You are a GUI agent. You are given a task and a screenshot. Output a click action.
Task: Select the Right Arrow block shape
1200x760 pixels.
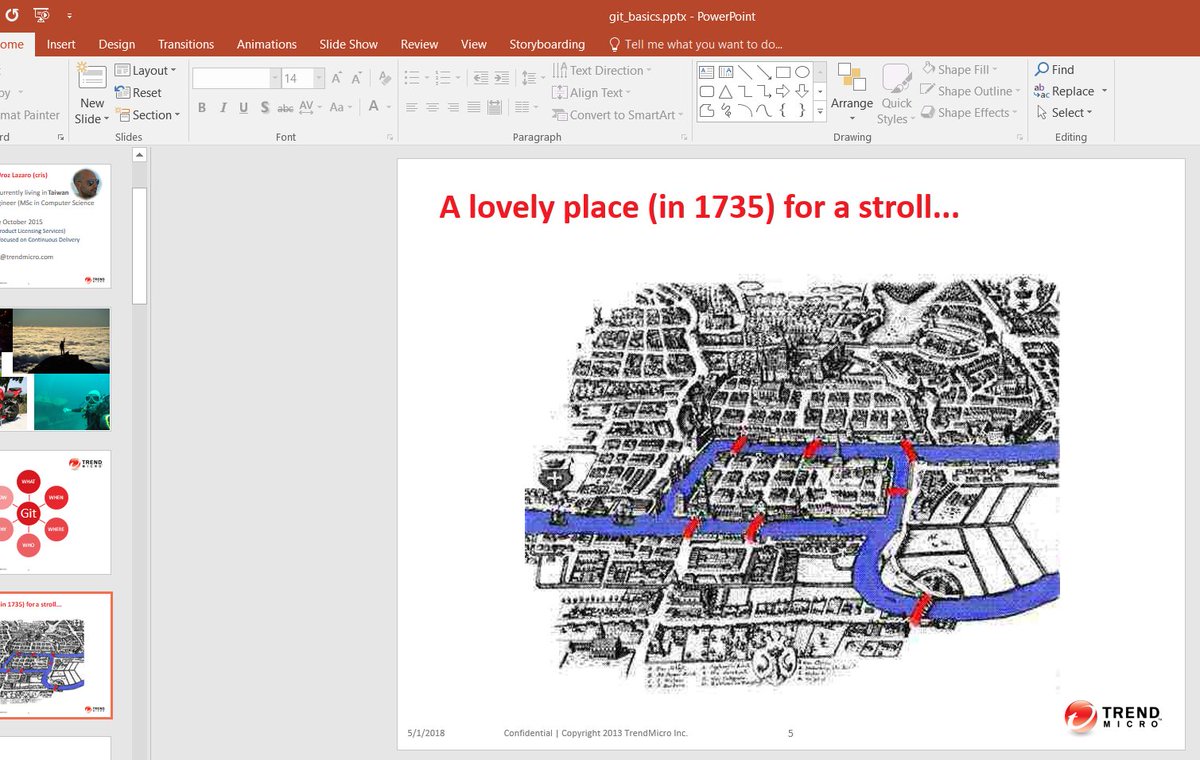pos(783,91)
